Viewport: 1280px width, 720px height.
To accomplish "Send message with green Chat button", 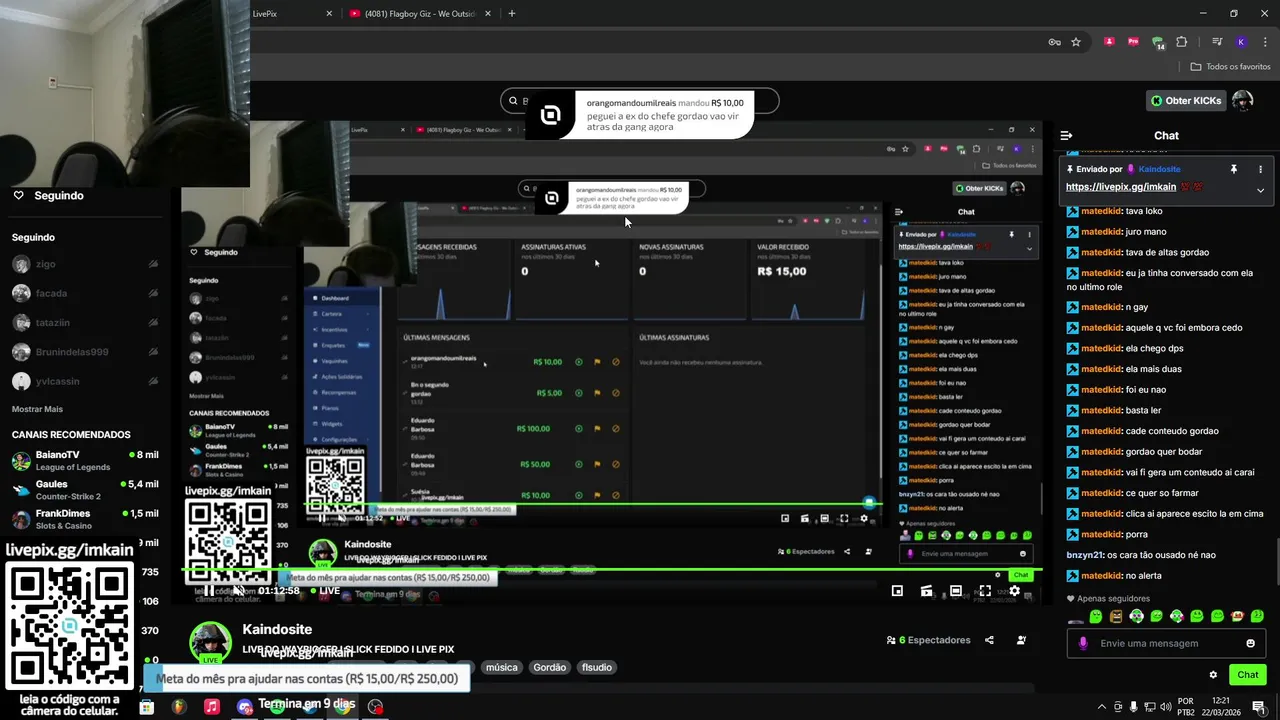I will pos(1247,675).
